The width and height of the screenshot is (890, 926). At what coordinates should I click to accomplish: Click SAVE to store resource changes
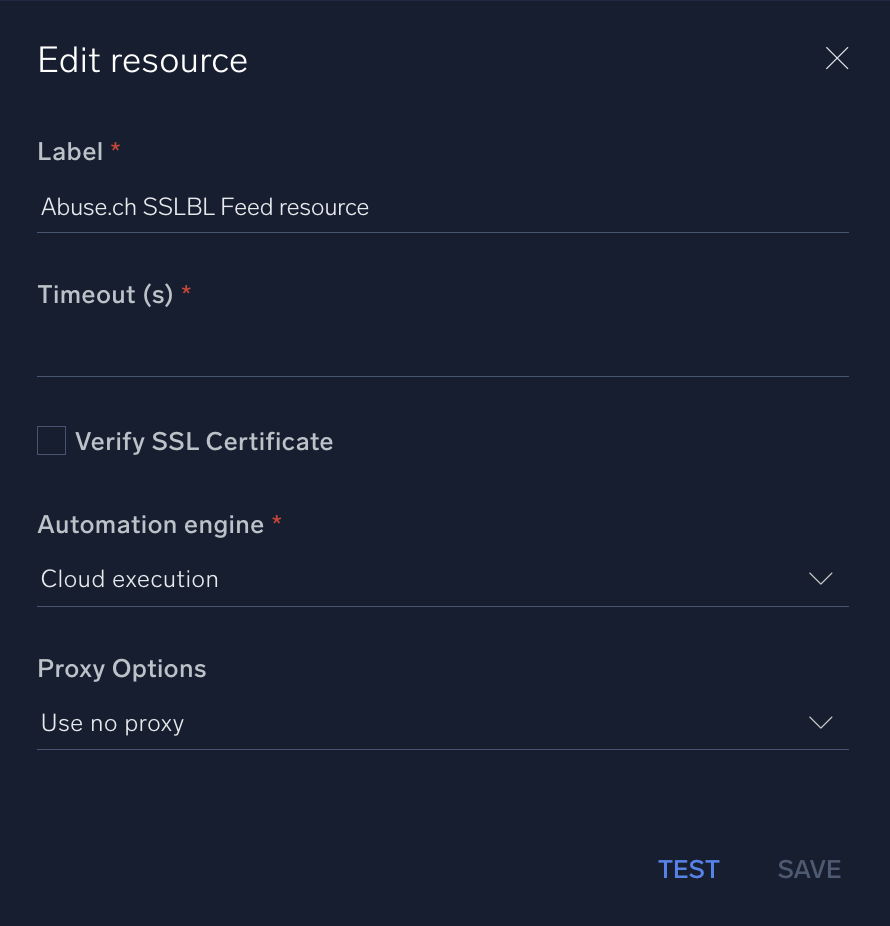pos(809,869)
